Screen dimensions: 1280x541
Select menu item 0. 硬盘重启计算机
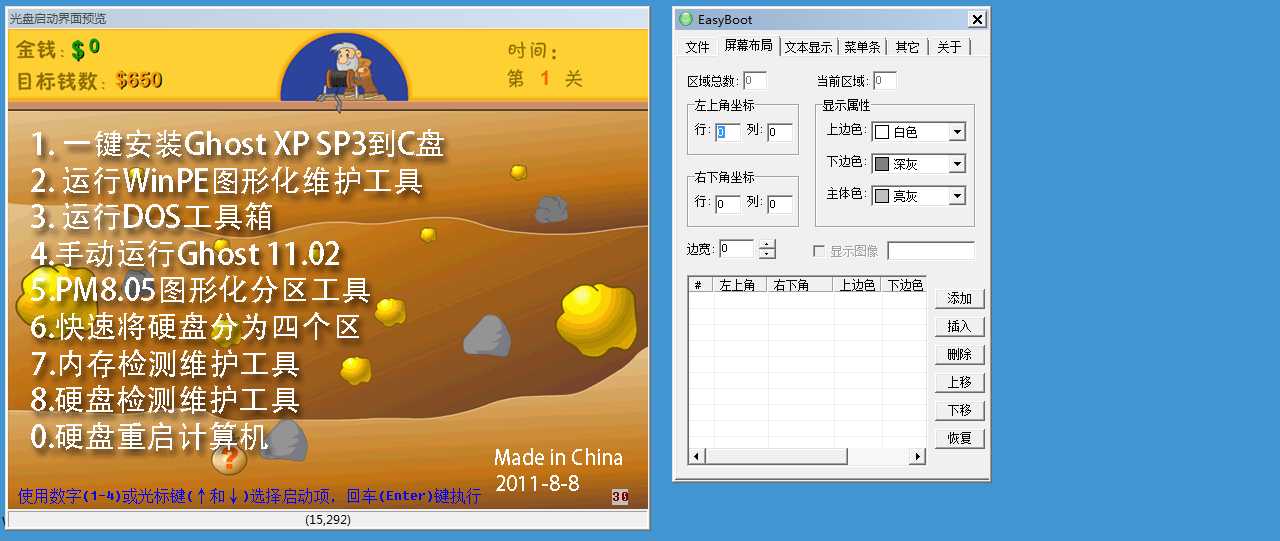coord(150,437)
